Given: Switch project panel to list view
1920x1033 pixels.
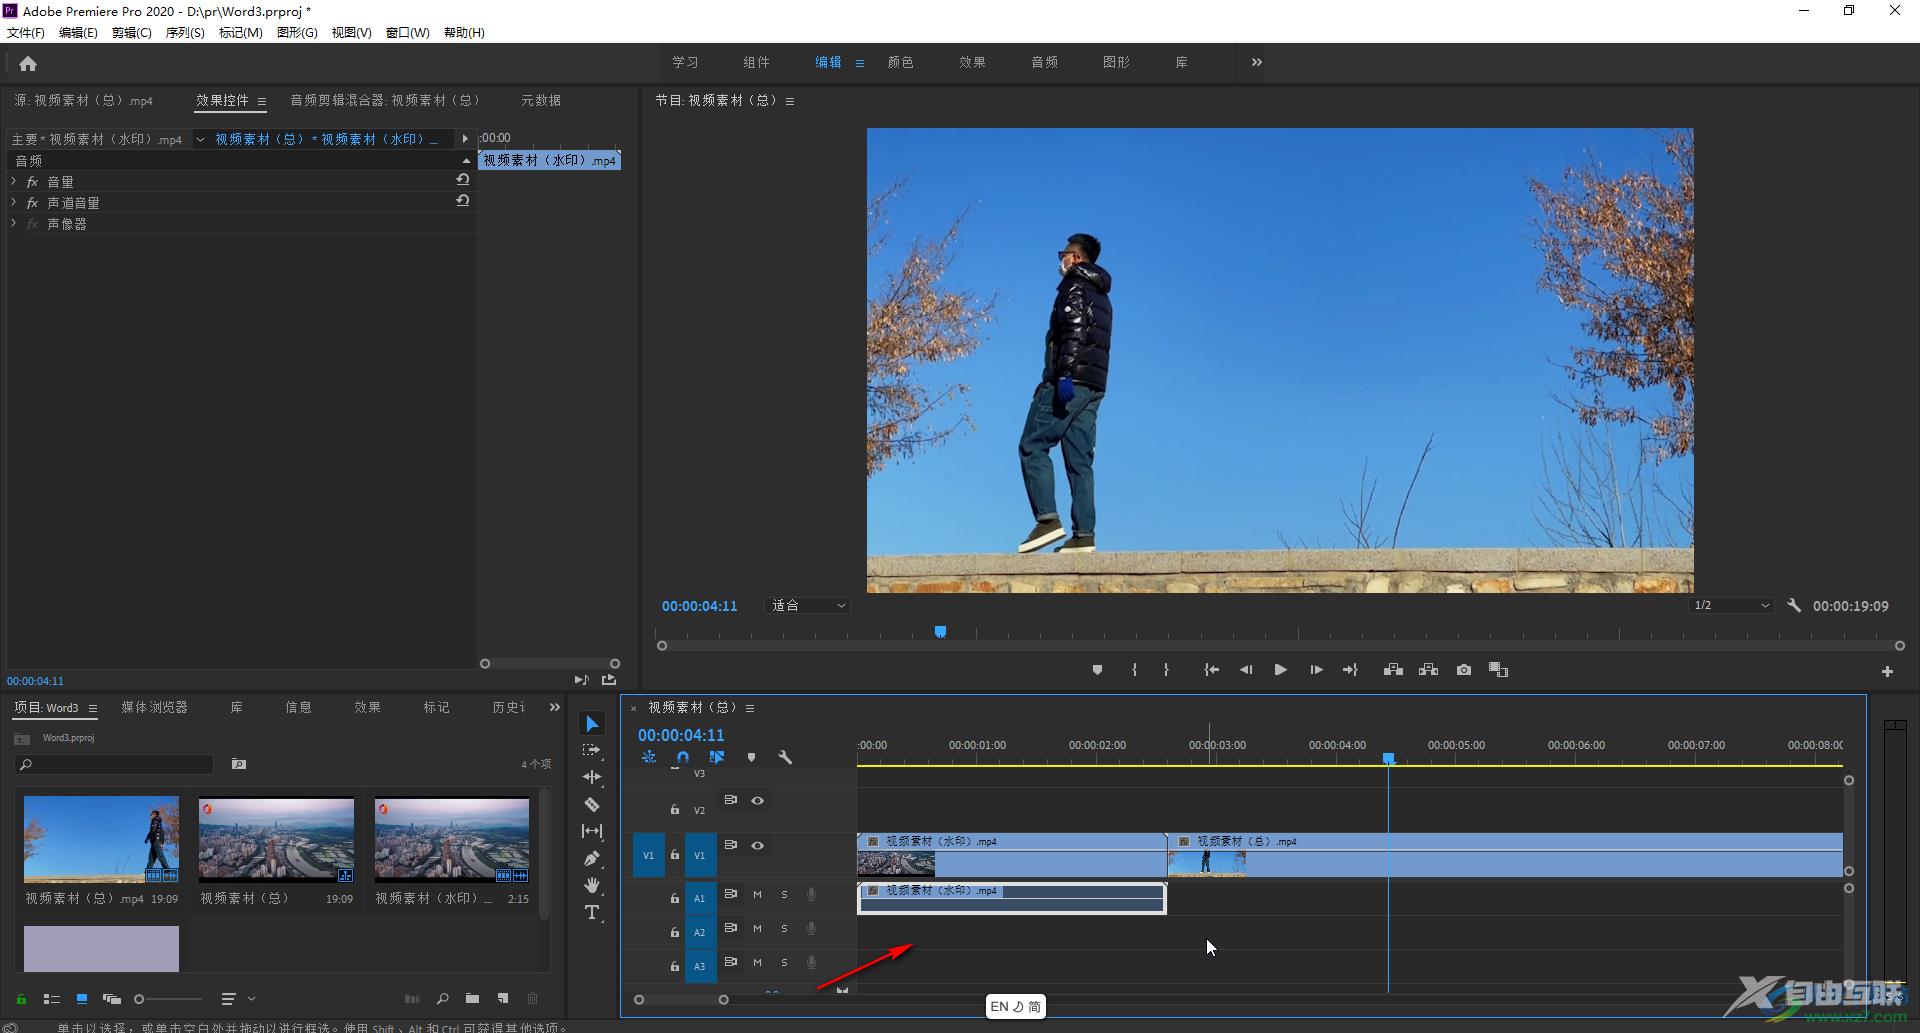Looking at the screenshot, I should (51, 998).
